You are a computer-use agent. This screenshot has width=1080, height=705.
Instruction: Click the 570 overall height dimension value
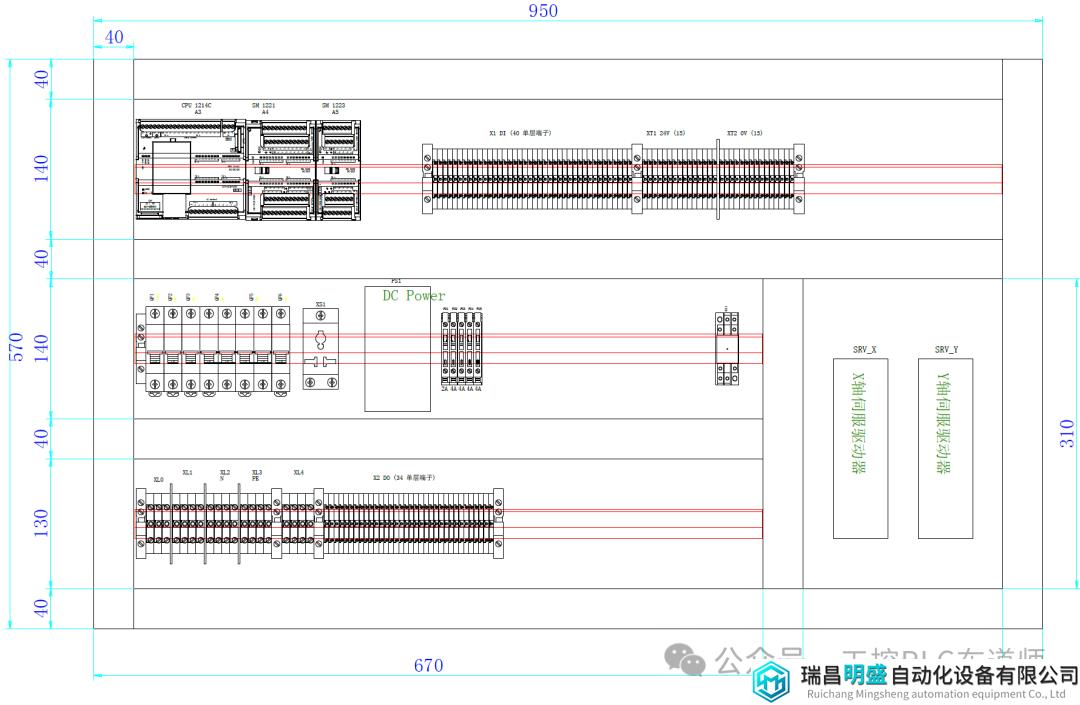(17, 347)
